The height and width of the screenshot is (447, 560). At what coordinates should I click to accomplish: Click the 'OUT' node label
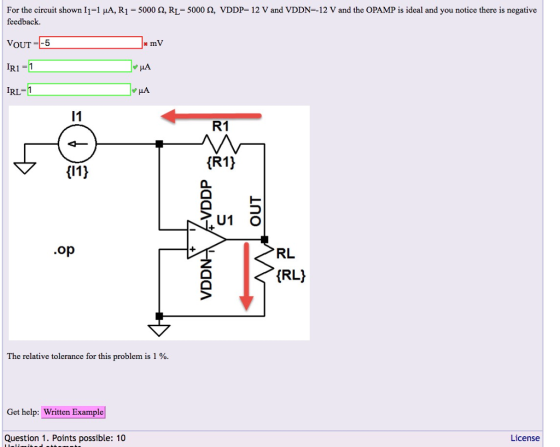[255, 211]
